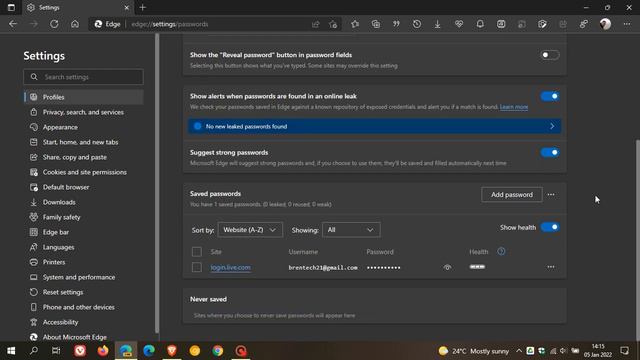This screenshot has height=360, width=640.
Task: Open Profiles settings section
Action: click(83, 97)
